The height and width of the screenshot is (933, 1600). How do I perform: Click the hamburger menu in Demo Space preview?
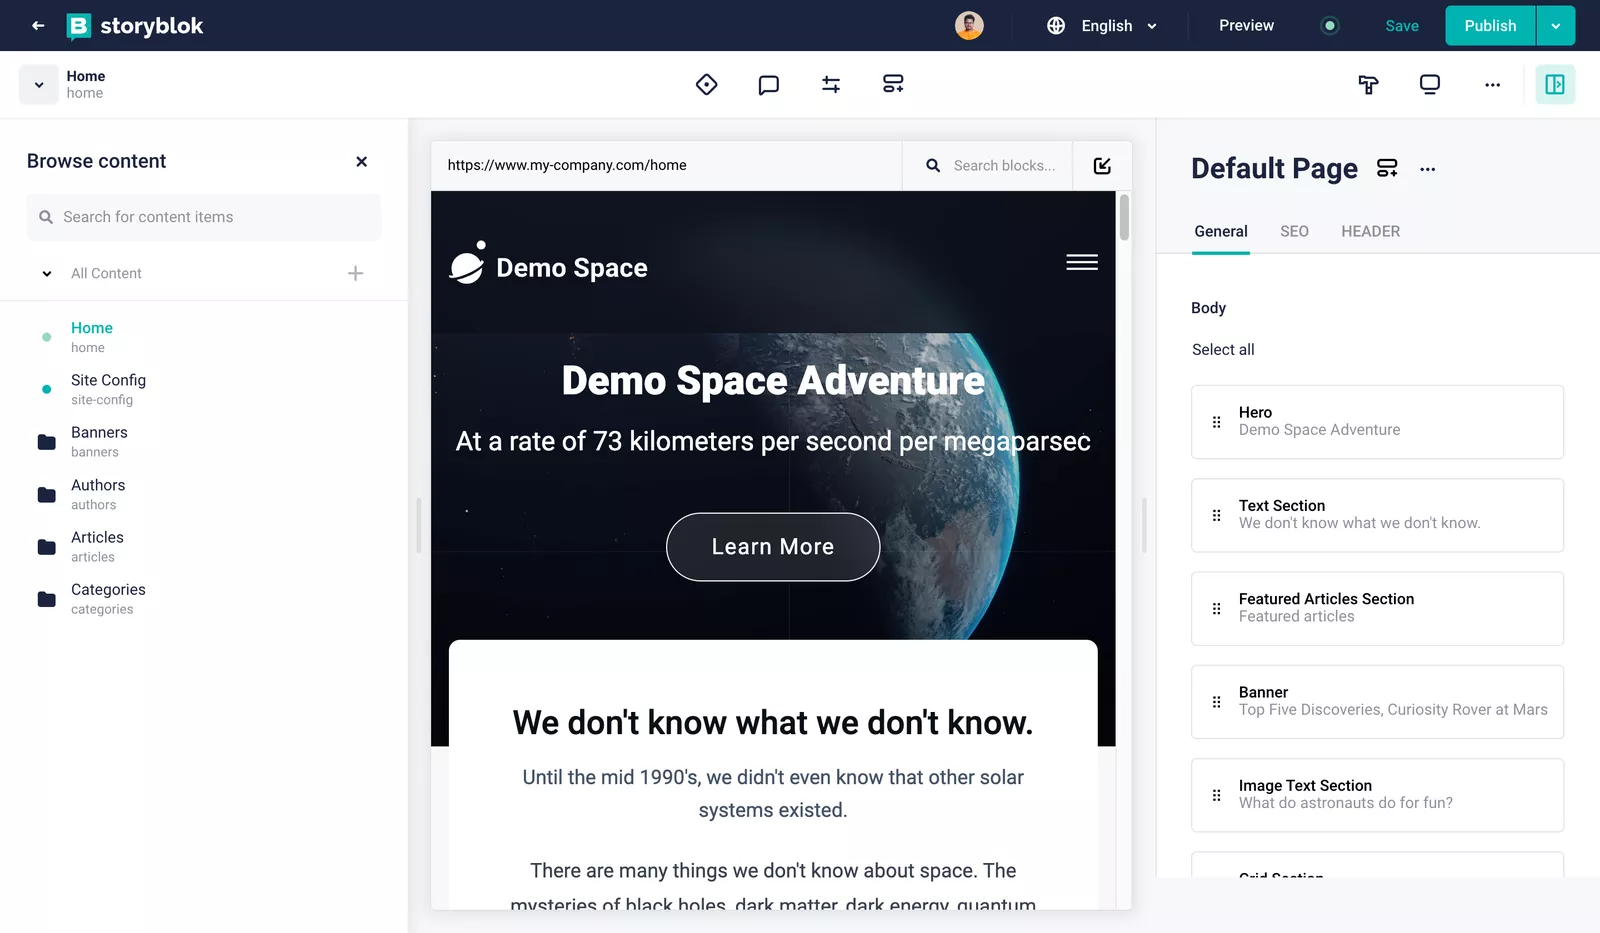coord(1081,263)
